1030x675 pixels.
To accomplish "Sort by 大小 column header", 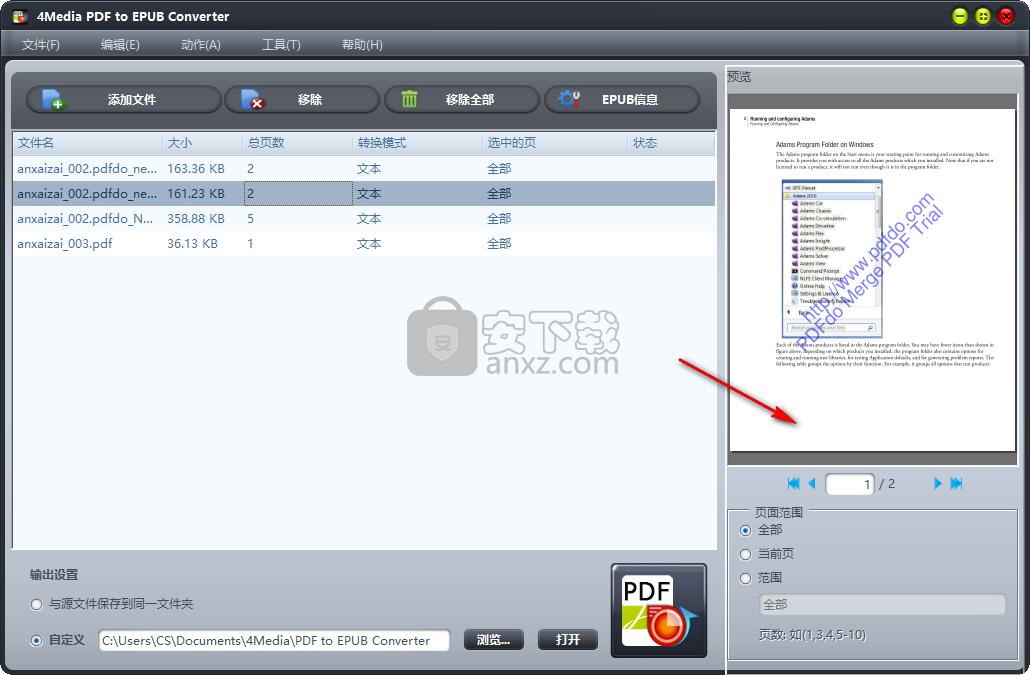I will [x=202, y=143].
